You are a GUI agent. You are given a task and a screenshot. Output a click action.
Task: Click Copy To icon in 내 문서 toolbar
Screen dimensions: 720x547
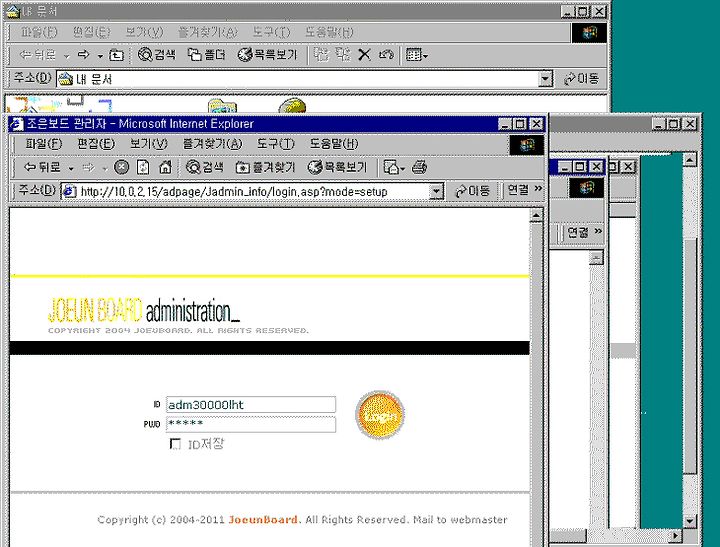[343, 55]
